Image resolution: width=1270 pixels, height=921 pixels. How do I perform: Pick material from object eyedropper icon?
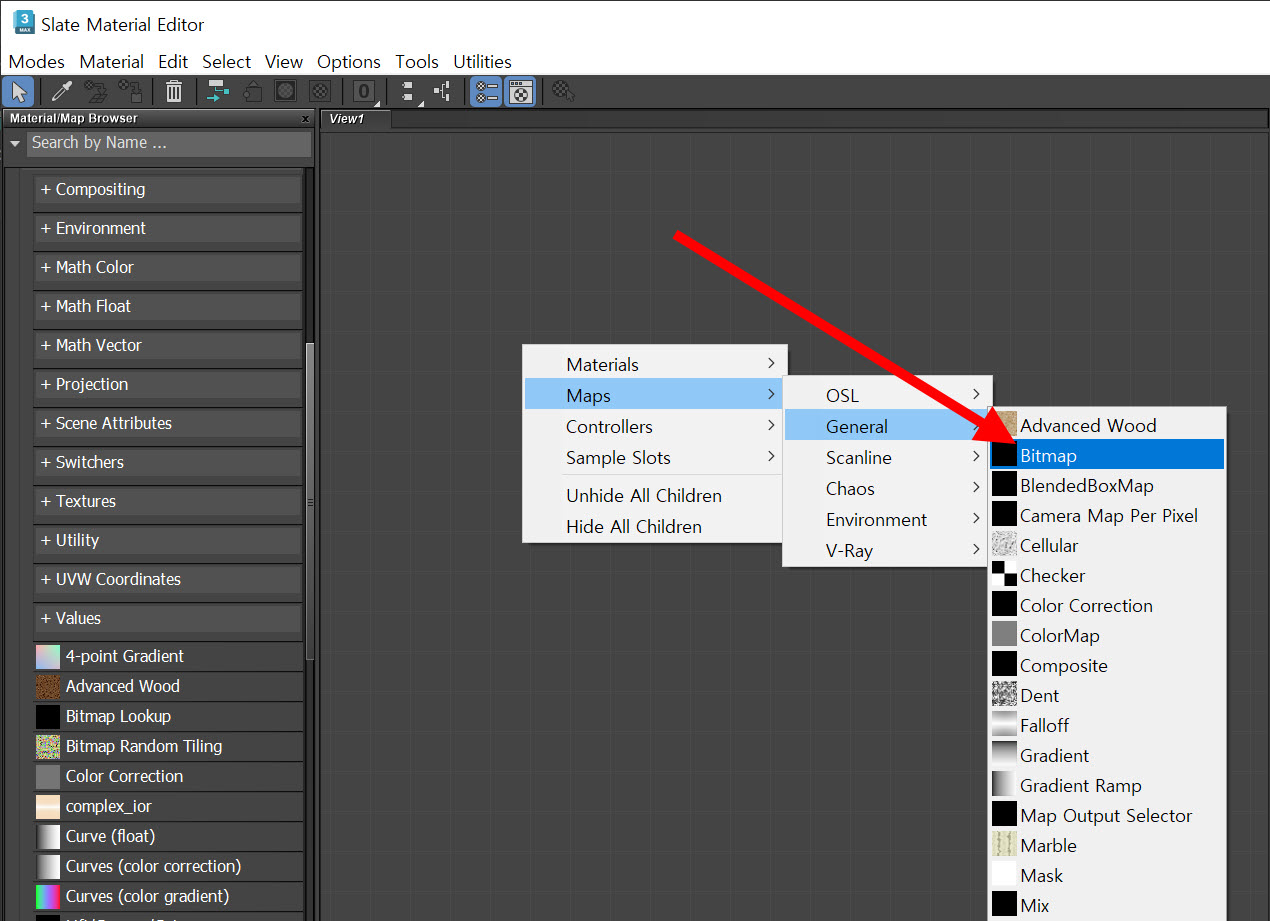click(62, 92)
